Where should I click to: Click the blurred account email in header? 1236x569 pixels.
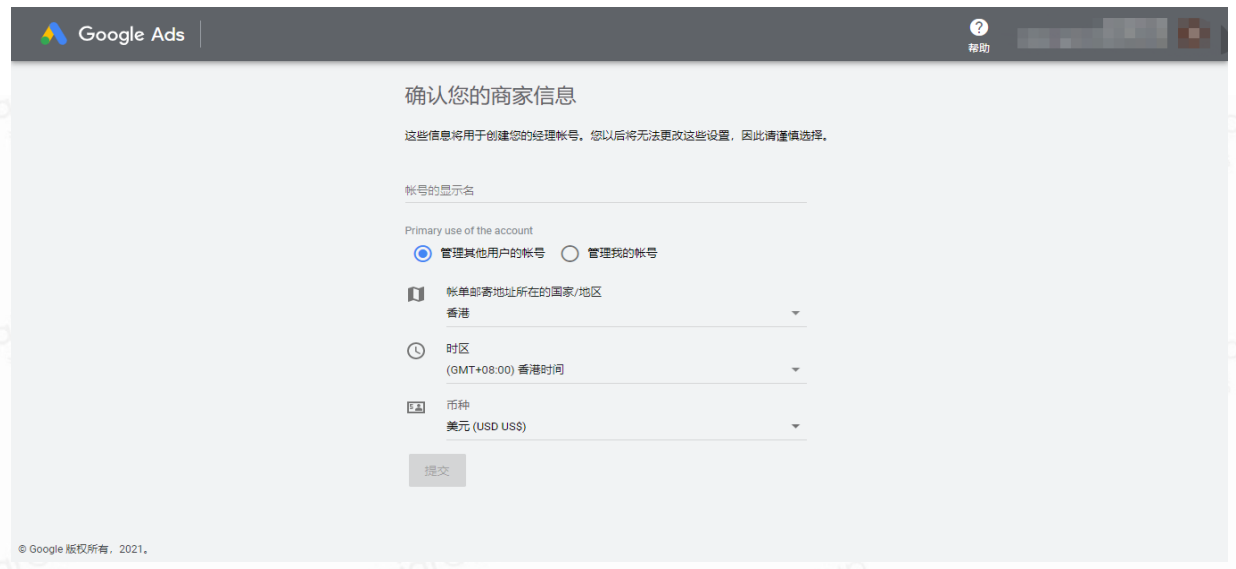(1091, 34)
